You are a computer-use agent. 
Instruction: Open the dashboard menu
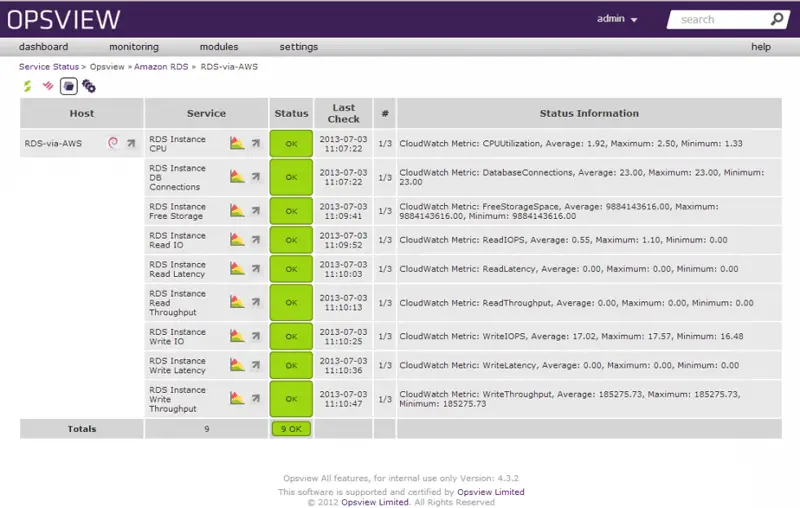[43, 46]
